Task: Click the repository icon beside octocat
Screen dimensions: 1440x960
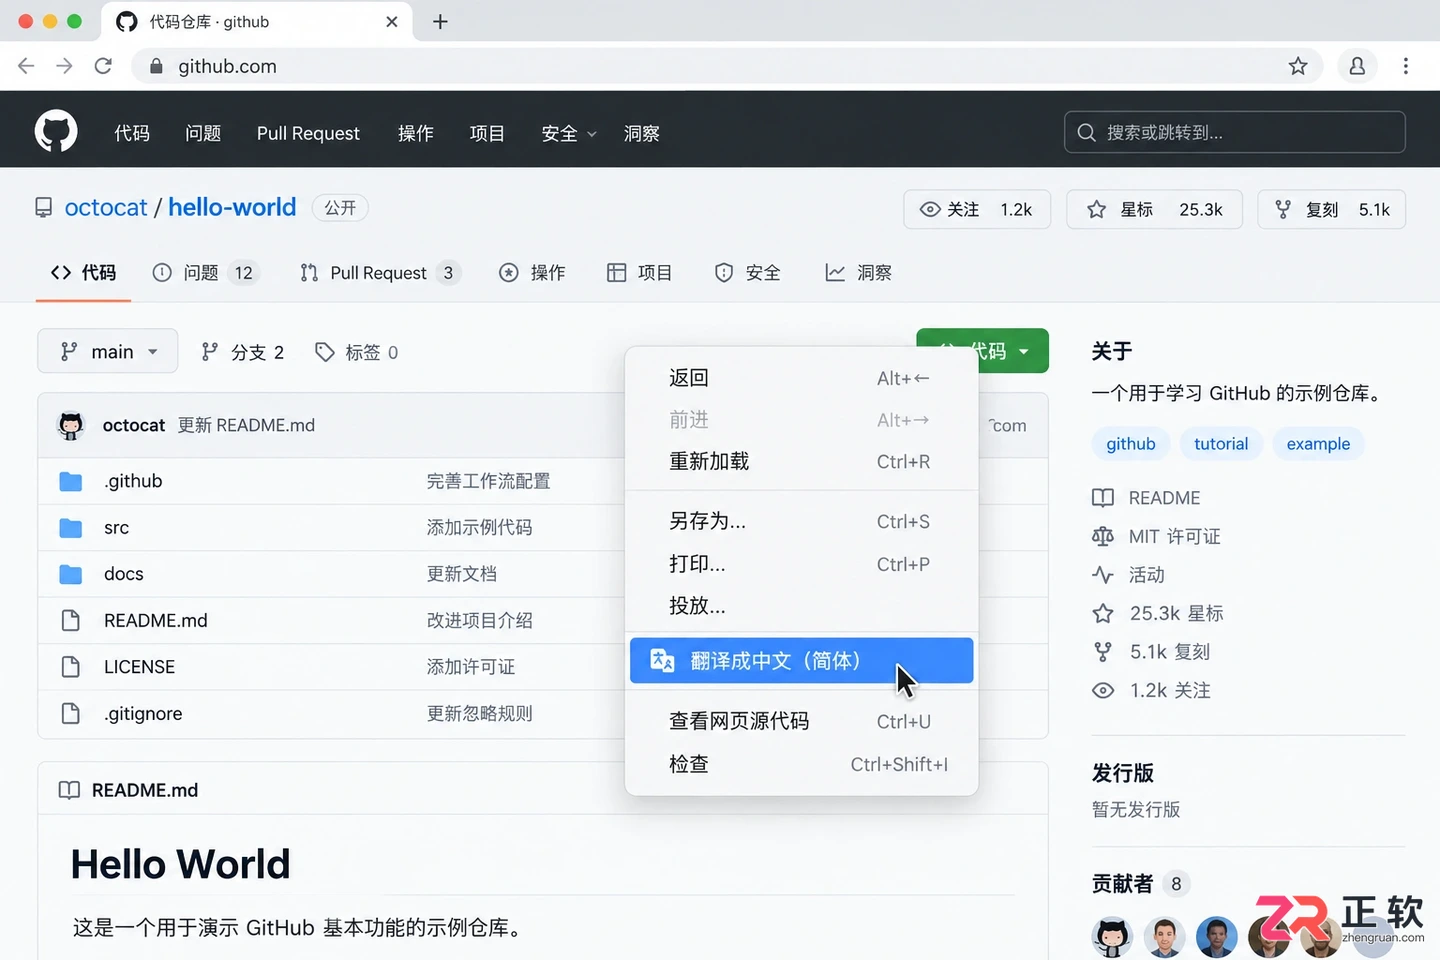Action: (x=43, y=208)
